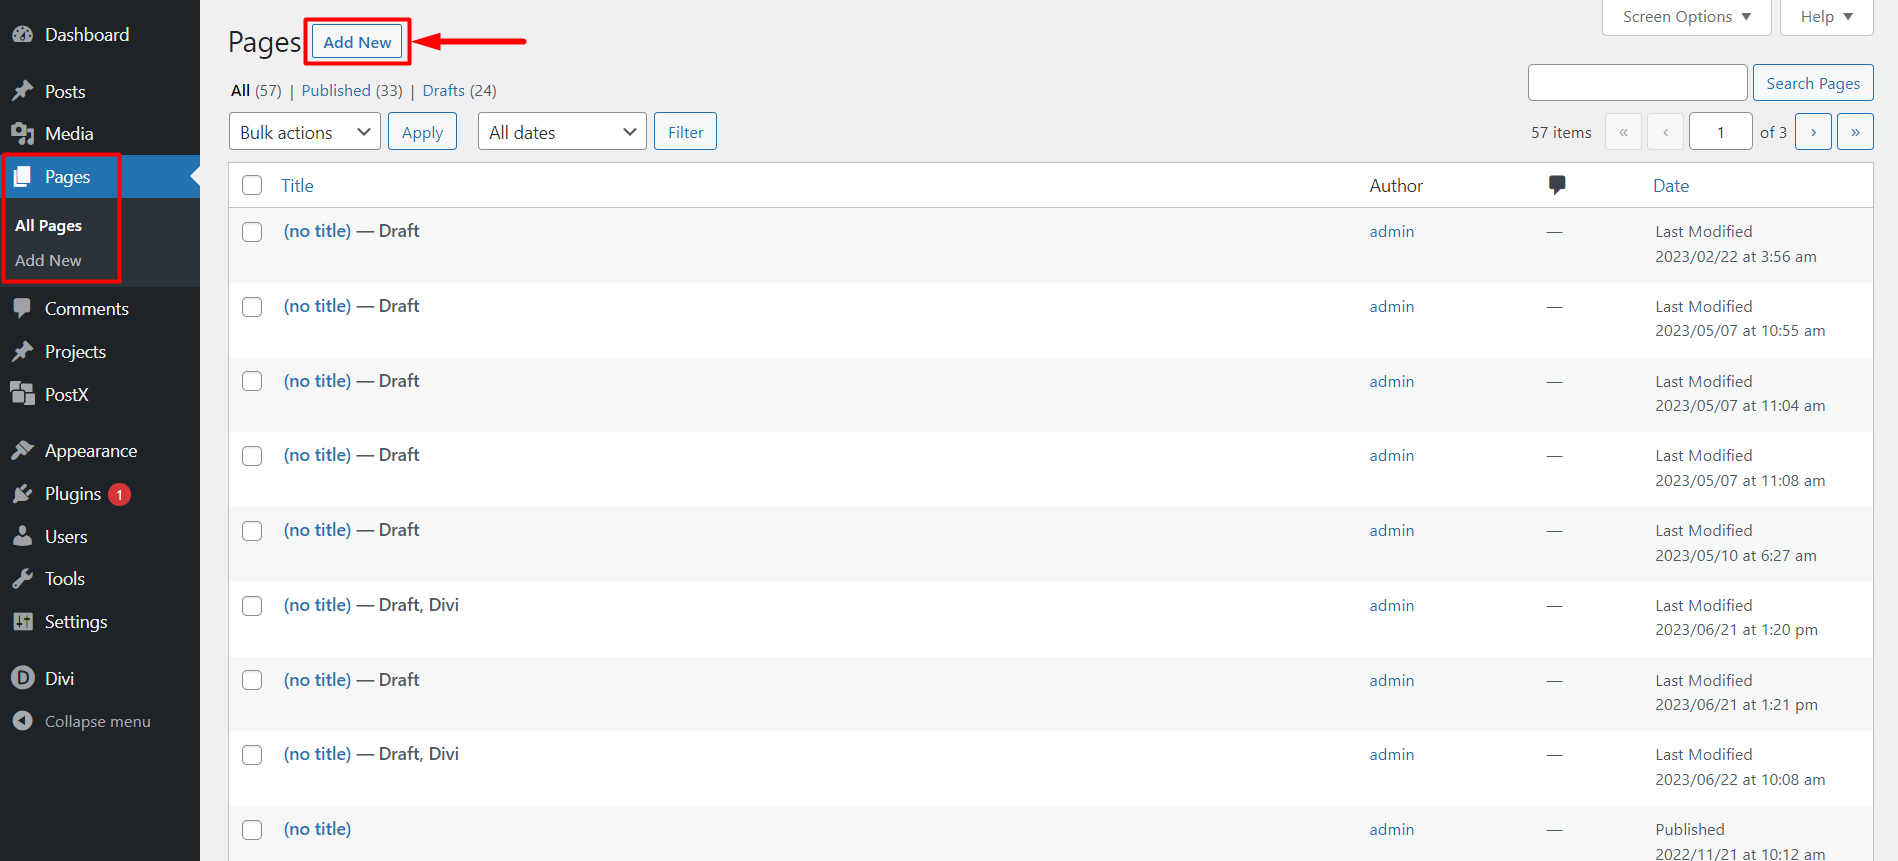Sort pages by comments column icon

(x=1556, y=185)
